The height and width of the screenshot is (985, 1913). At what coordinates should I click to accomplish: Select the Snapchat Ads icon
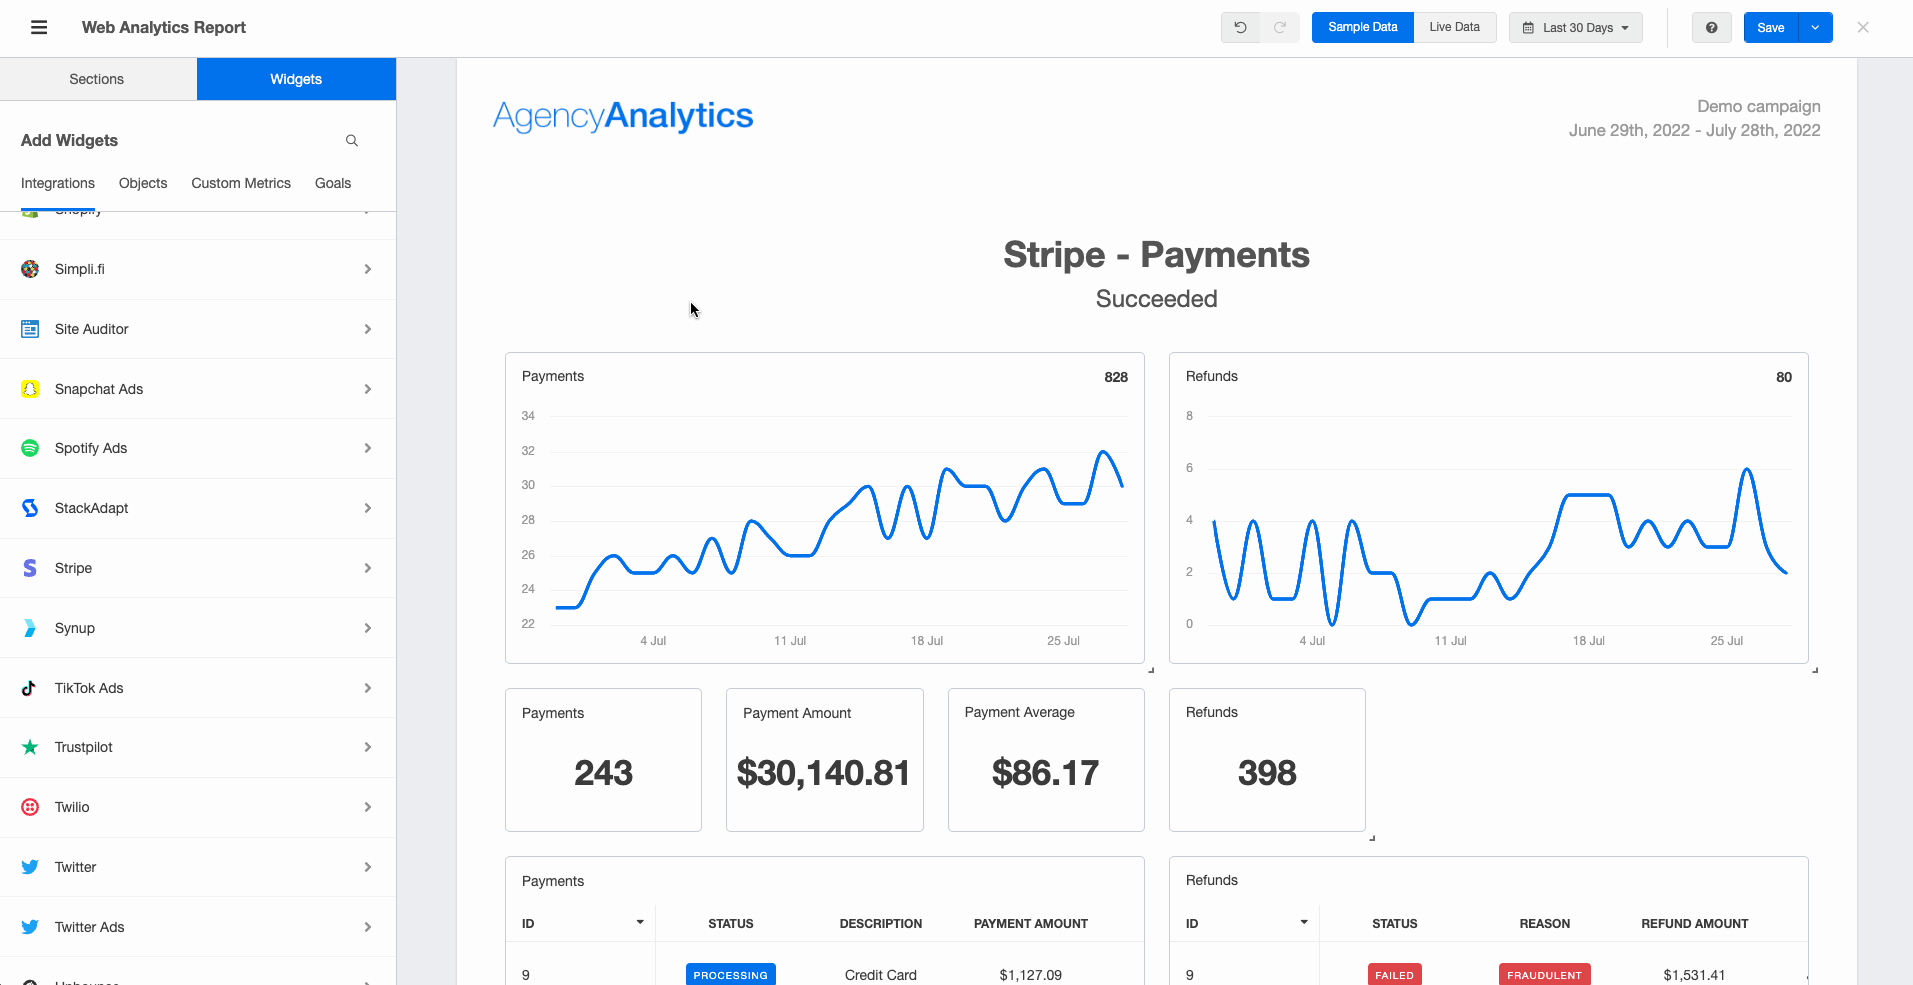pos(29,388)
